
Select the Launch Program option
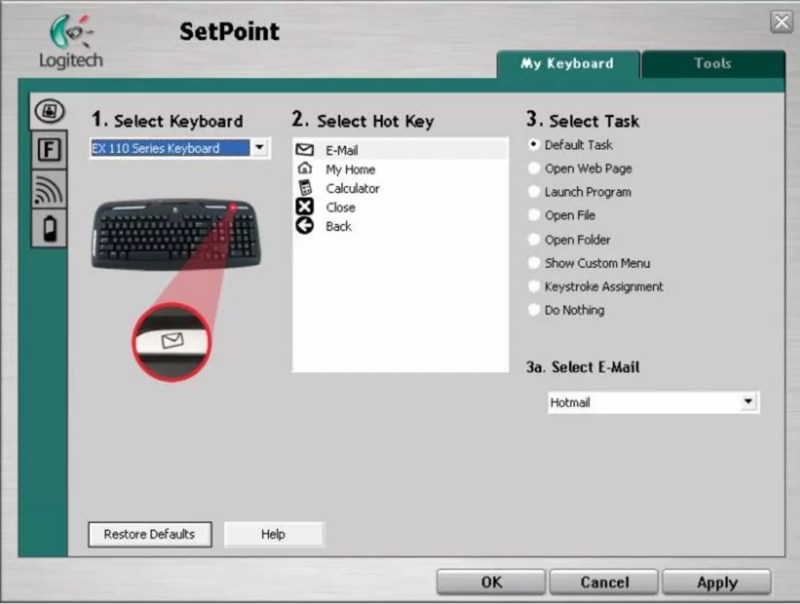[x=580, y=192]
